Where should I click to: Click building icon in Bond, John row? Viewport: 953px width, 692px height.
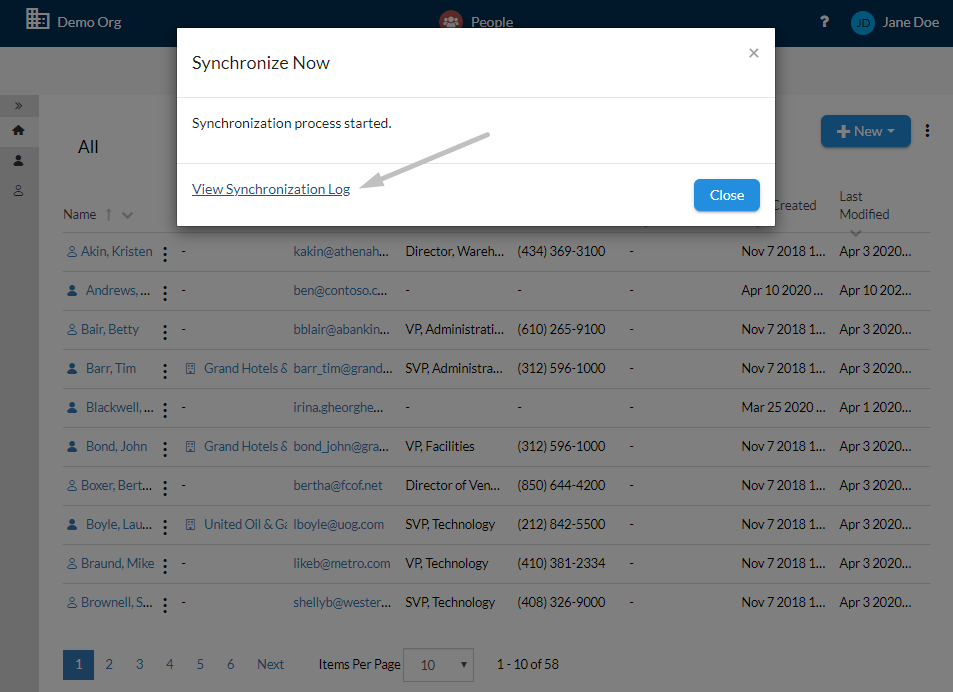[x=190, y=447]
